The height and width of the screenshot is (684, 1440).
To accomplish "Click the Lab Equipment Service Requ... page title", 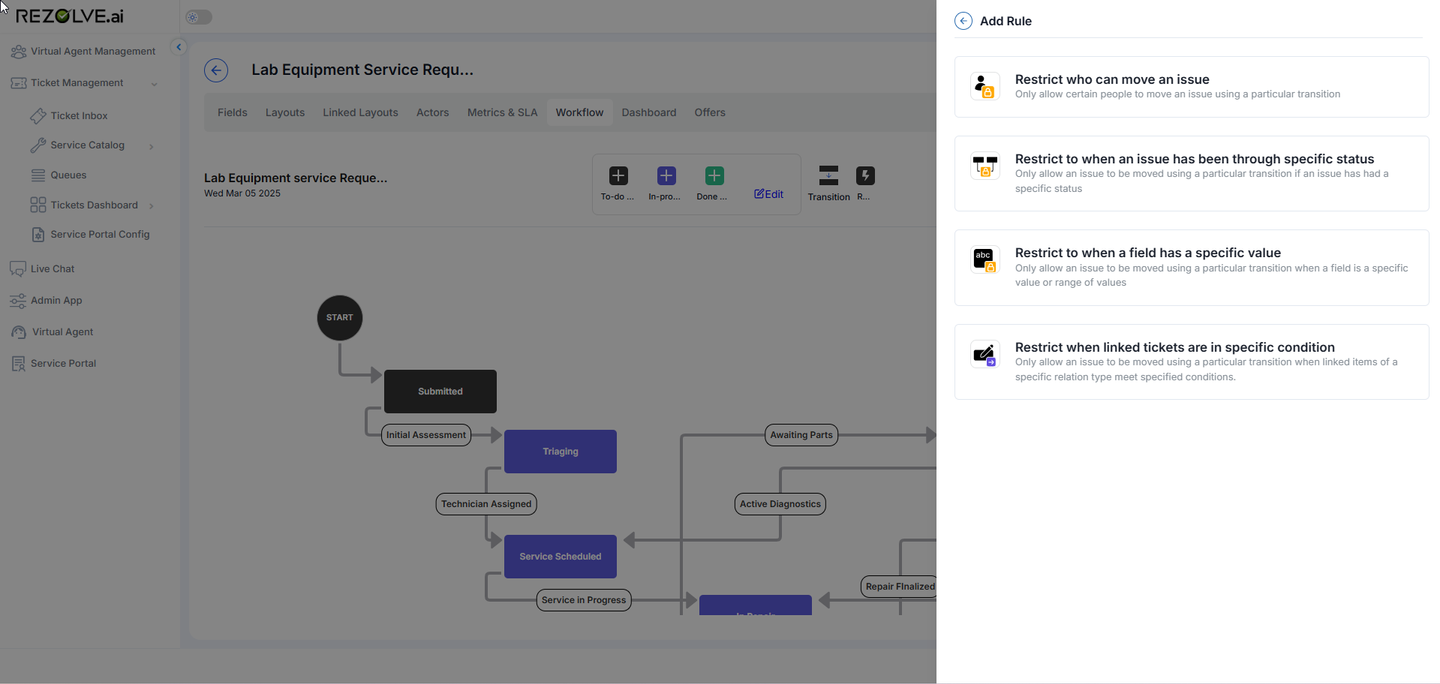I will [x=362, y=70].
